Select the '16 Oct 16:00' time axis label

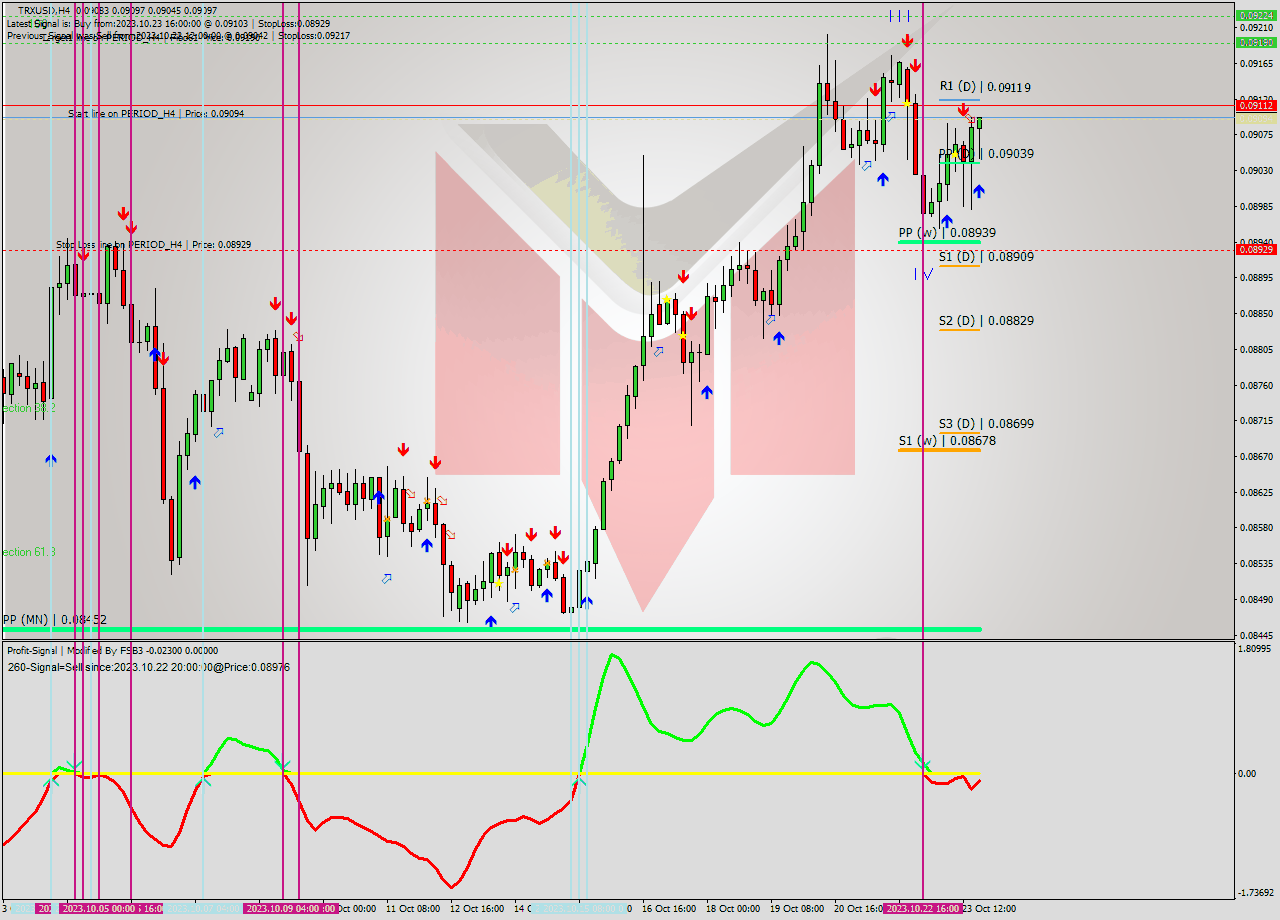669,908
